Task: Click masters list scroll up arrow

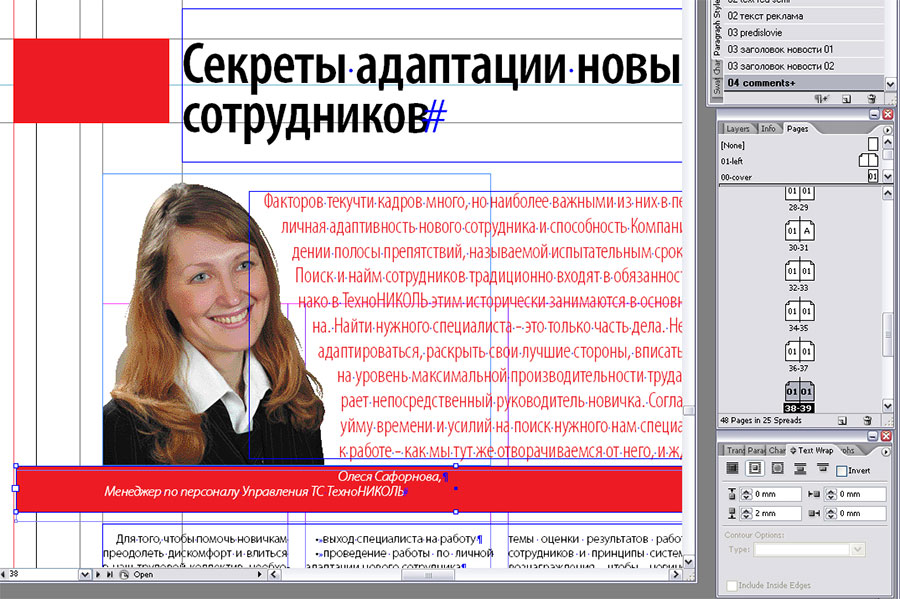Action: [x=887, y=141]
